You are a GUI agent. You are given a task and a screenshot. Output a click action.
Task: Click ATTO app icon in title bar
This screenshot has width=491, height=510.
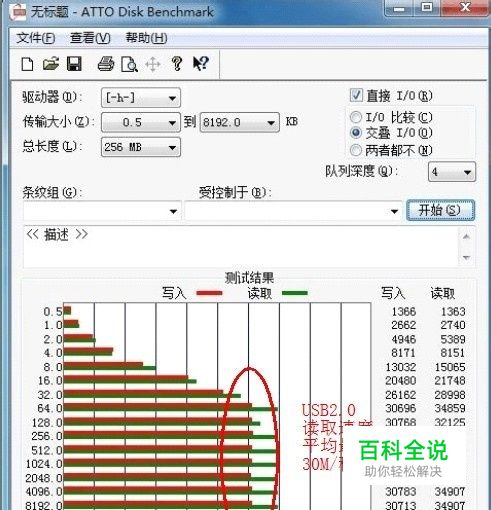tap(18, 12)
